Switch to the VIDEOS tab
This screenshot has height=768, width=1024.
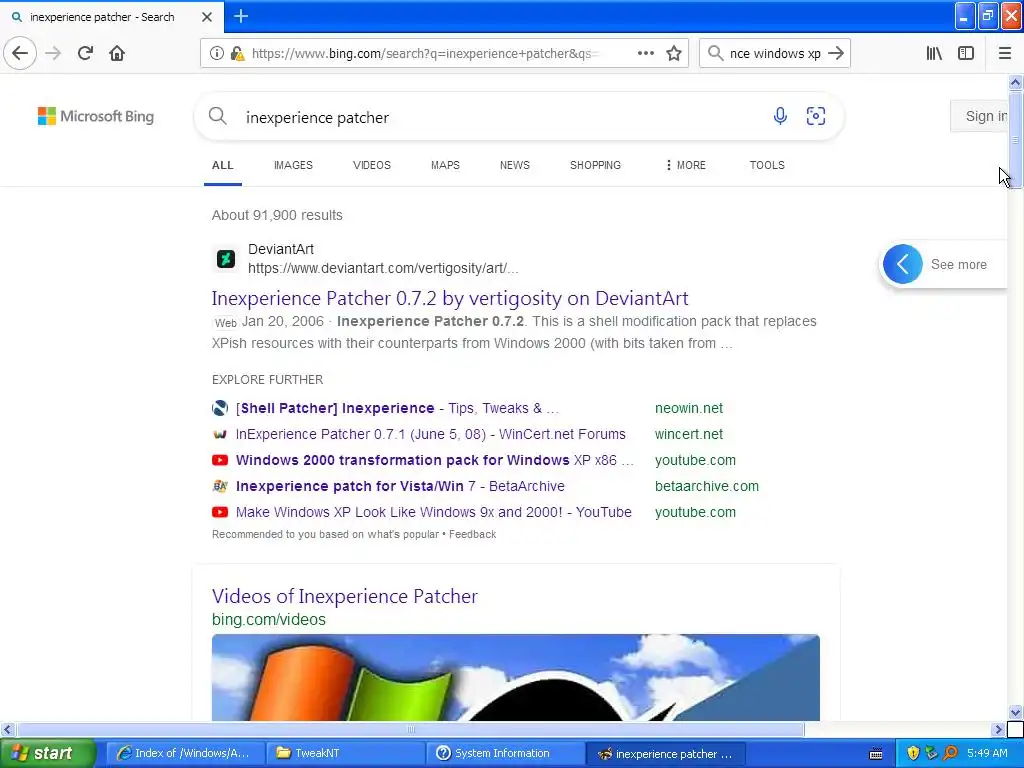pyautogui.click(x=372, y=165)
